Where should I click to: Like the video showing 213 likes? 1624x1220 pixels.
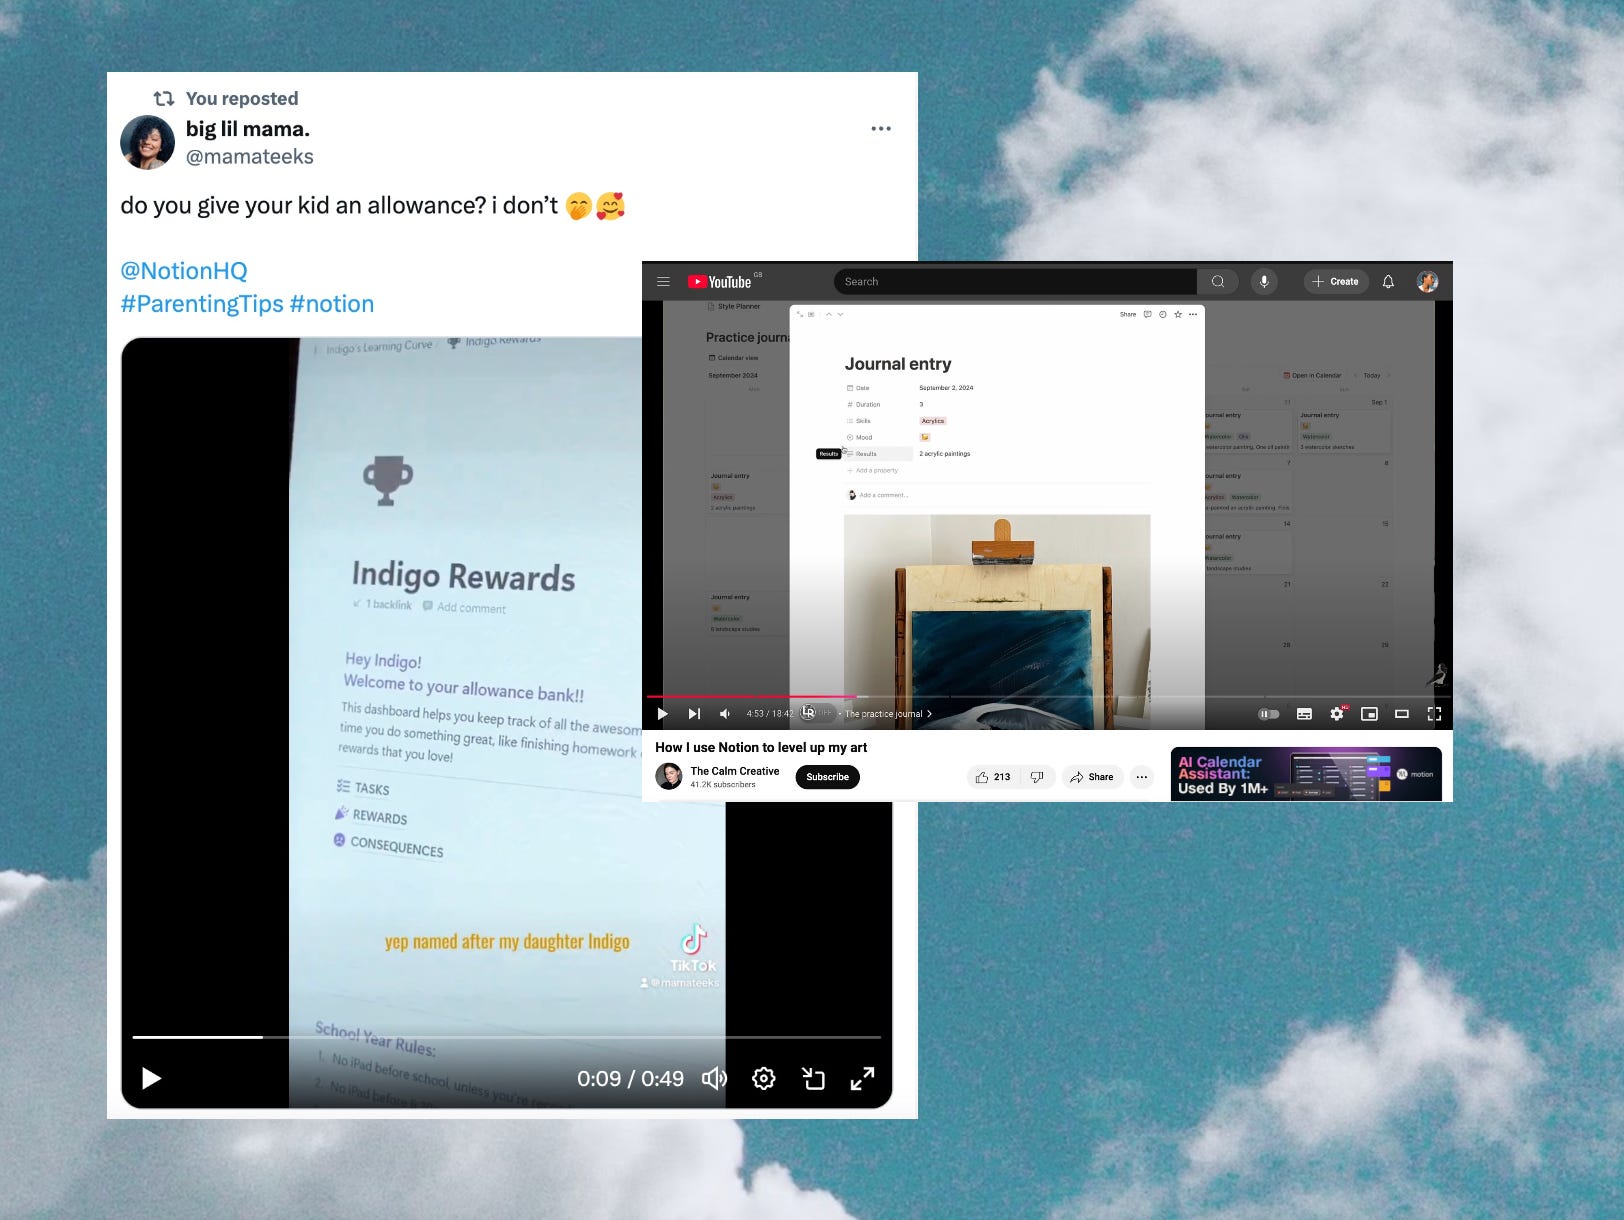pos(993,777)
